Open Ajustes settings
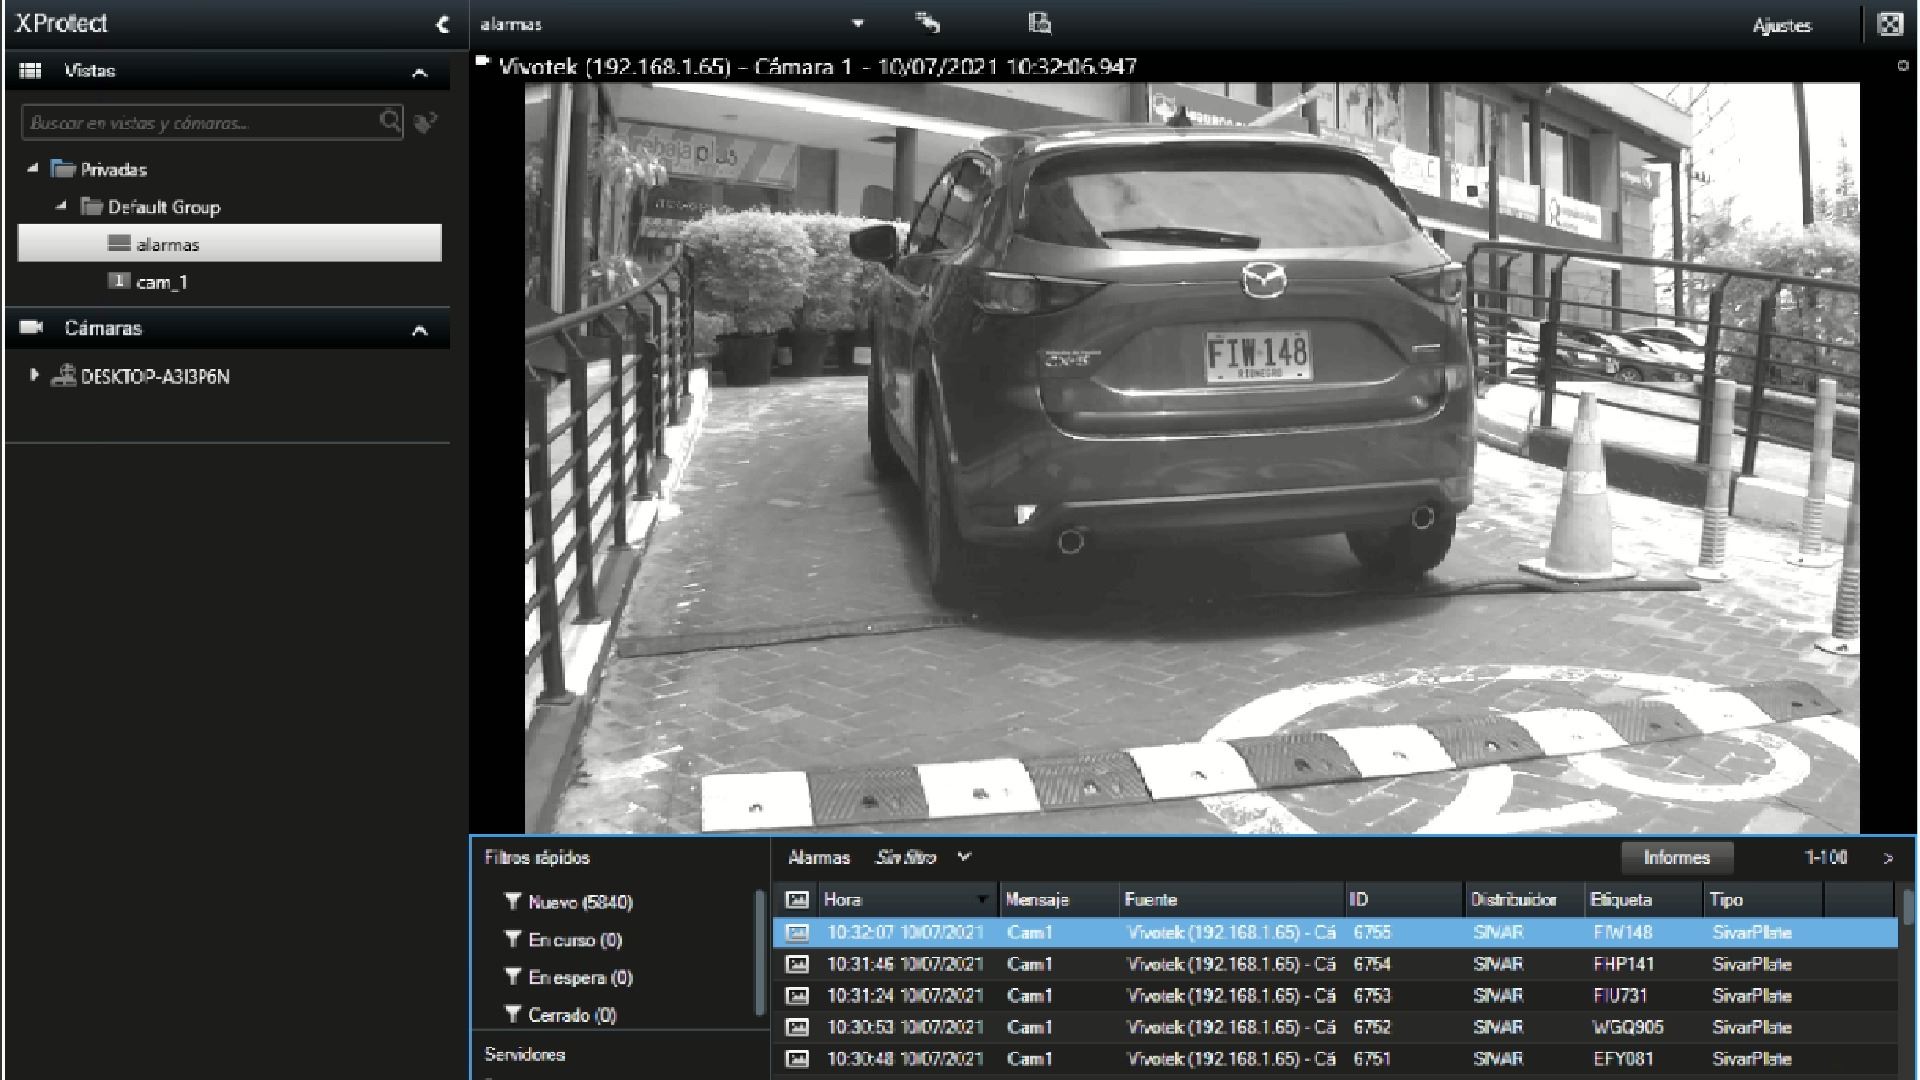 1781,25
